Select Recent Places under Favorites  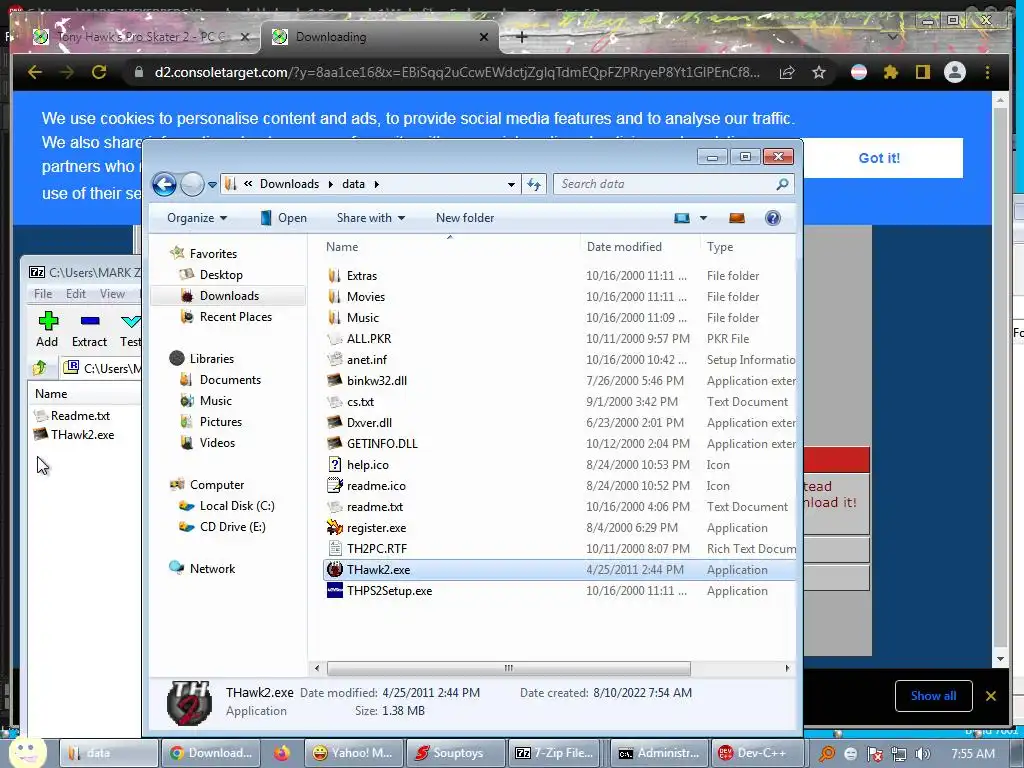[x=235, y=317]
